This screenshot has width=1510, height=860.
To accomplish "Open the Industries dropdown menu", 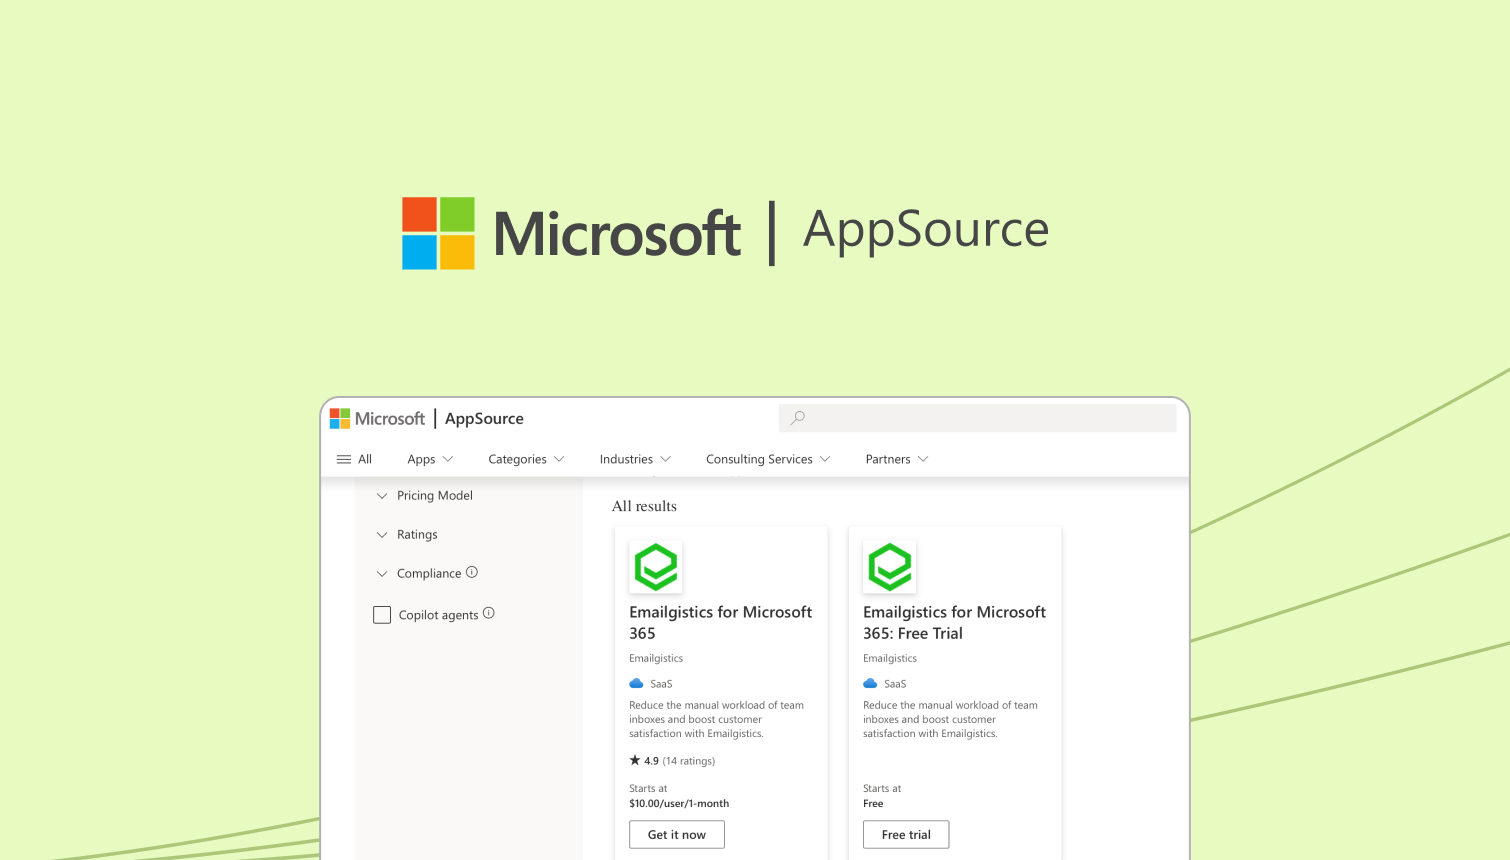I will click(x=636, y=459).
